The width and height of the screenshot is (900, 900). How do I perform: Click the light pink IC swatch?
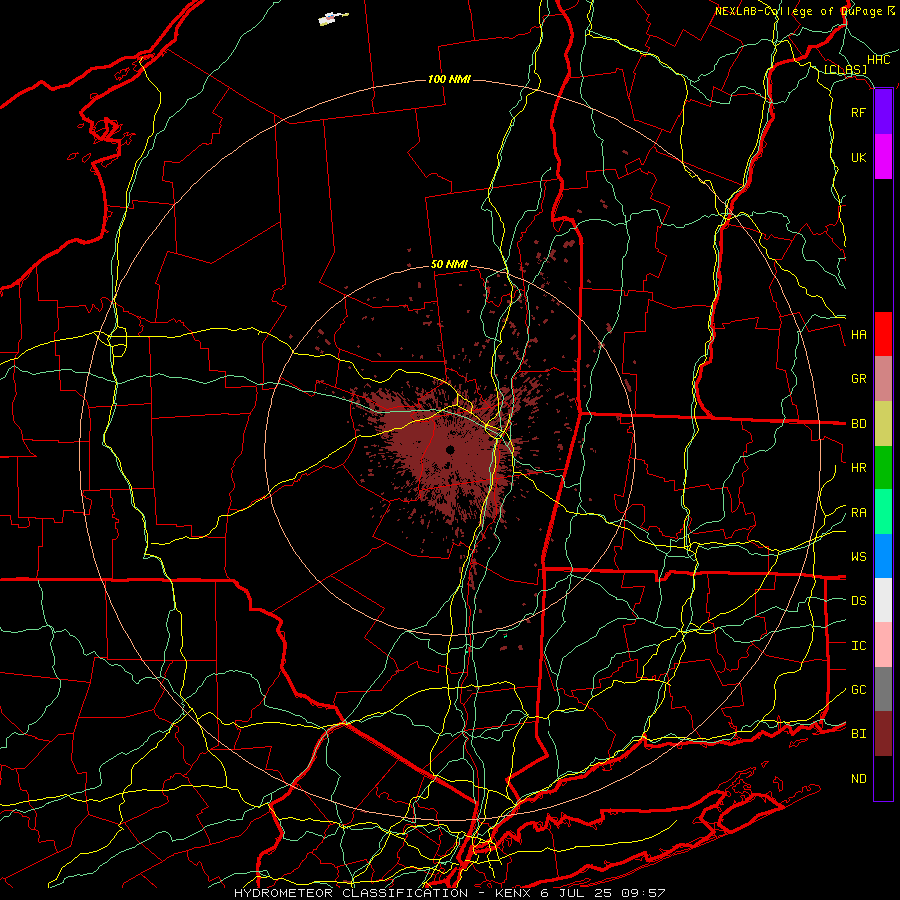883,645
